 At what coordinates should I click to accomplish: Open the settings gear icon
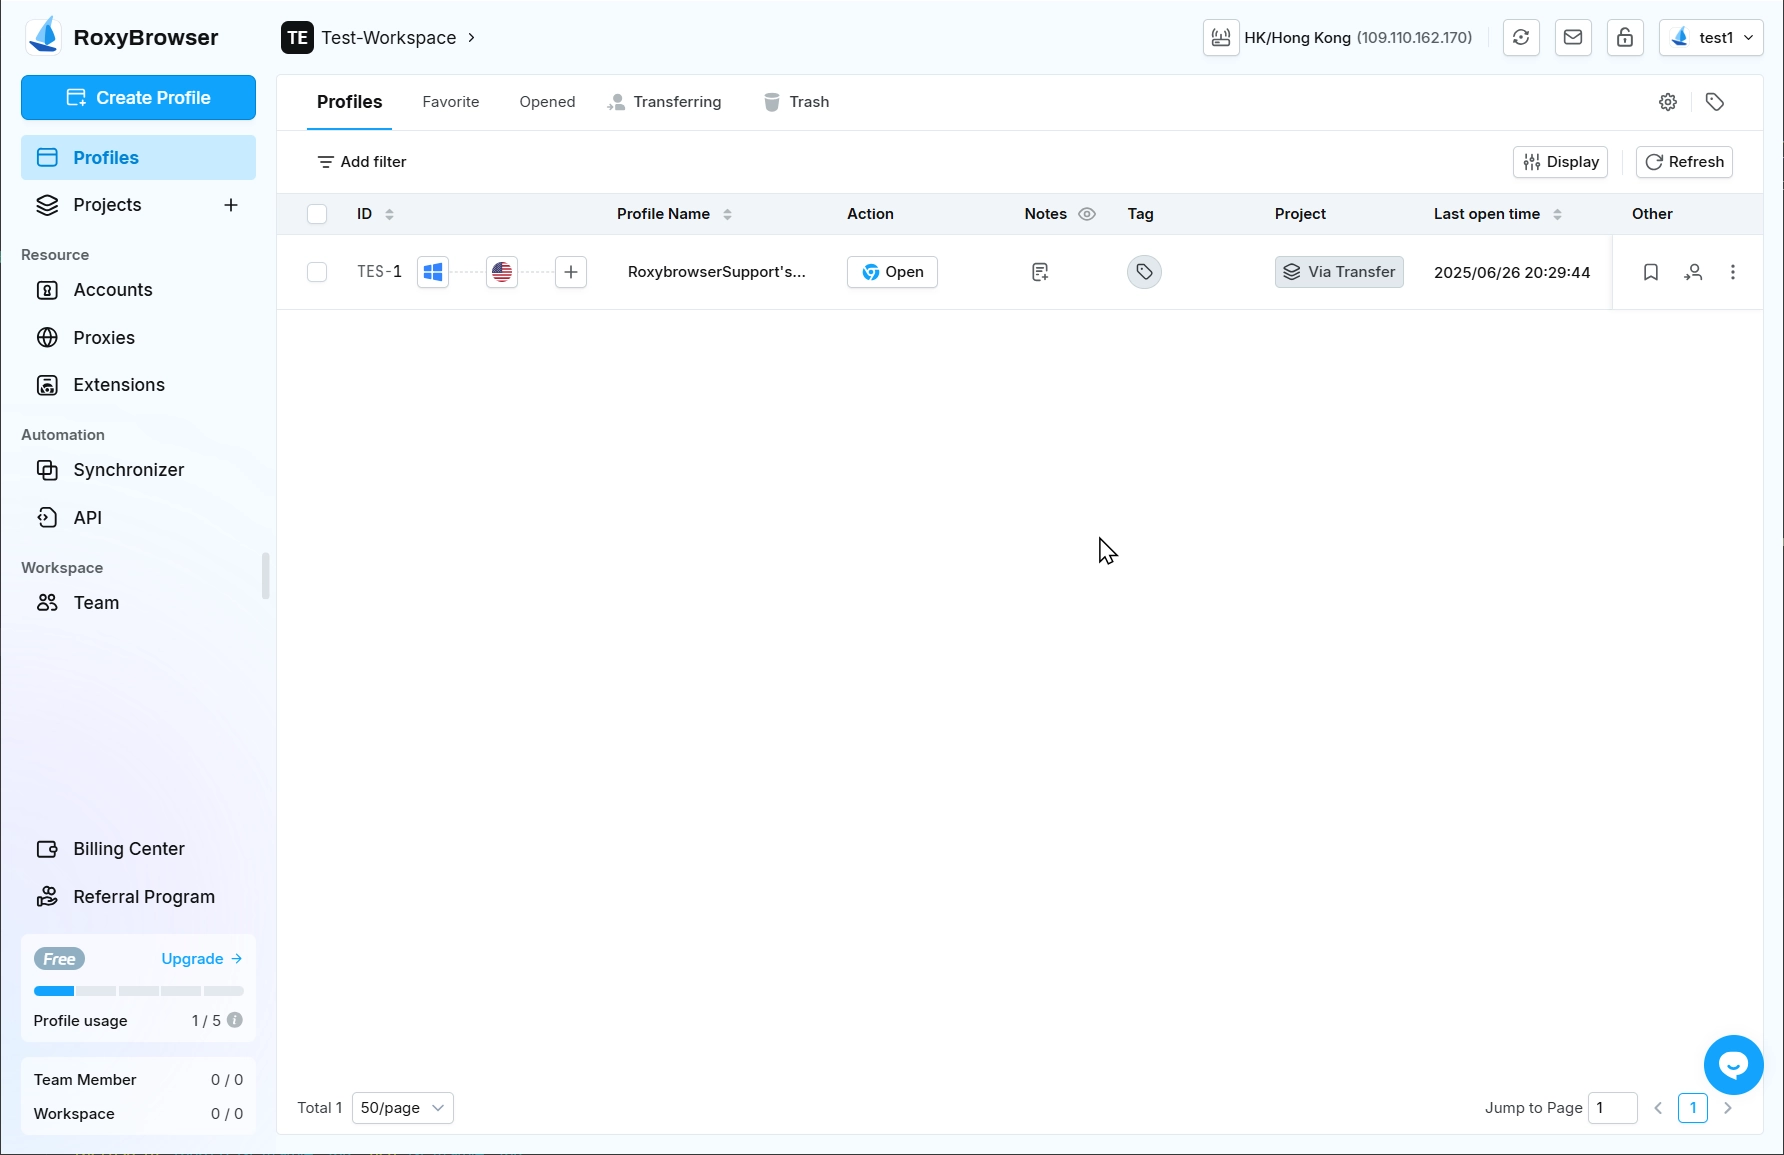1668,102
